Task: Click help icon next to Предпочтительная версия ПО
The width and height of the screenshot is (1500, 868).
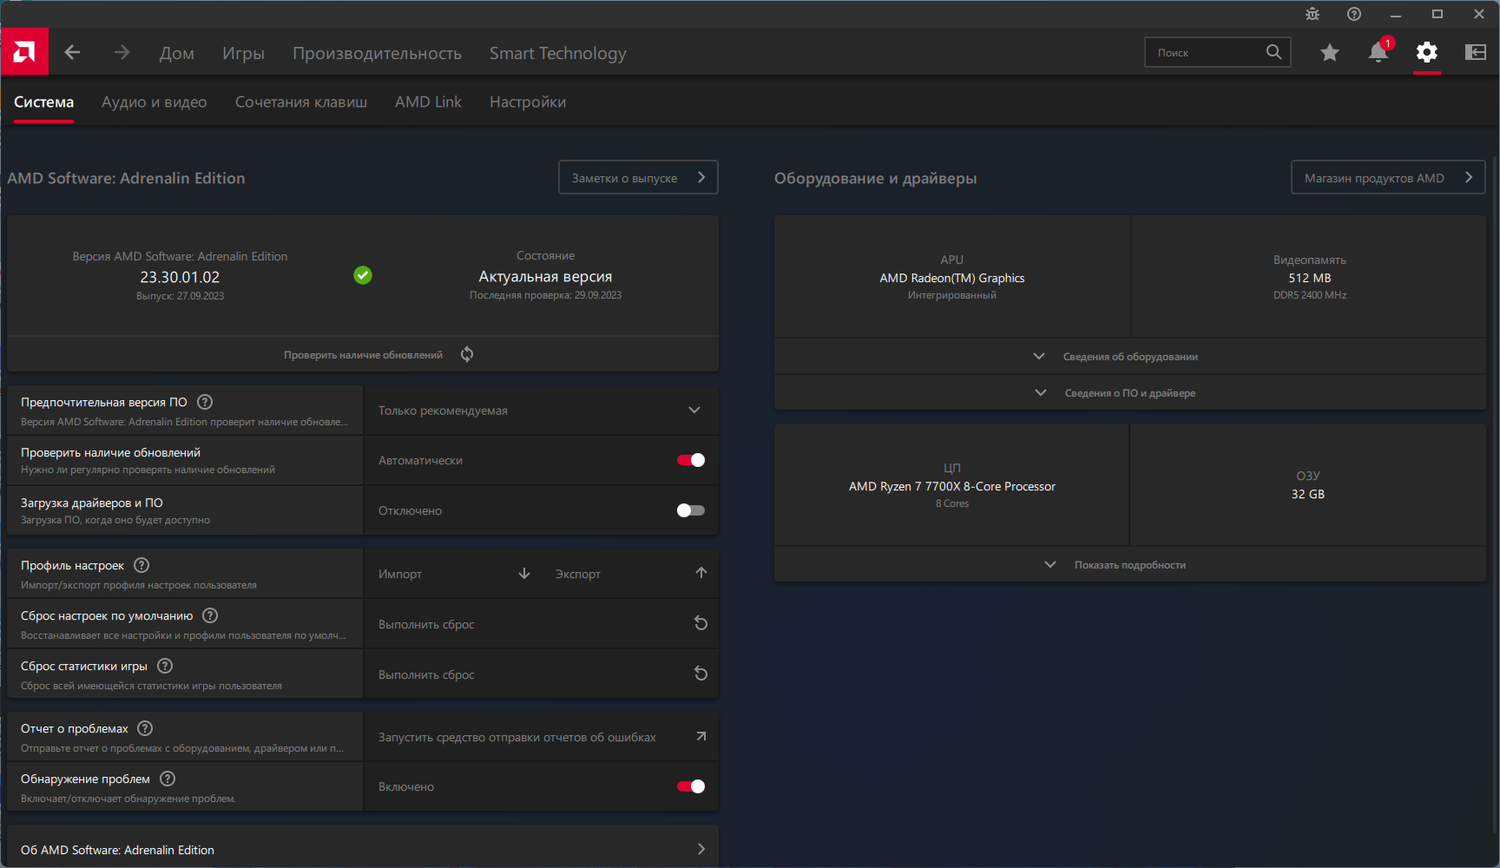Action: point(205,402)
